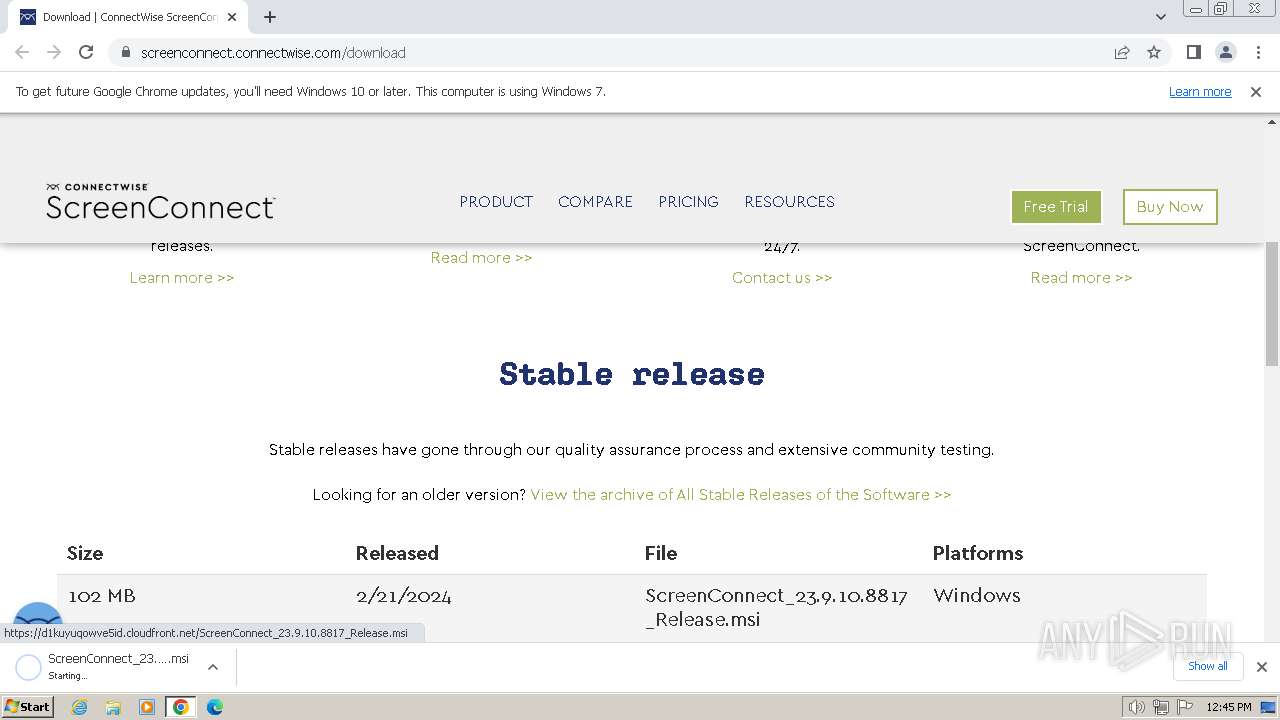Click the Windows platform cell
The width and height of the screenshot is (1280, 720).
(977, 596)
